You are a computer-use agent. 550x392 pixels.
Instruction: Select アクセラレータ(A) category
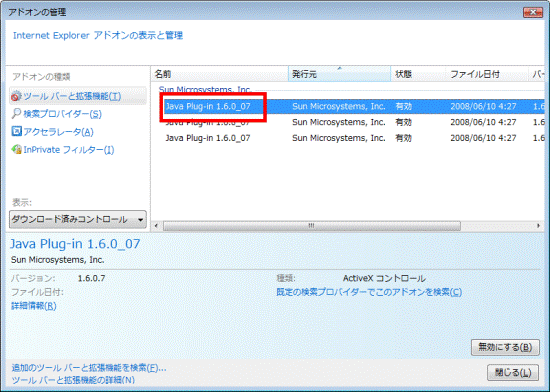click(x=58, y=132)
